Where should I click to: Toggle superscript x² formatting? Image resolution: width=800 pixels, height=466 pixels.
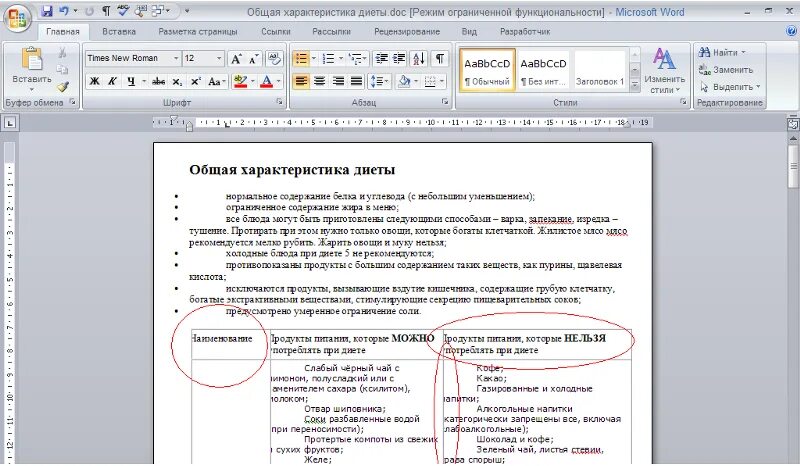point(195,81)
